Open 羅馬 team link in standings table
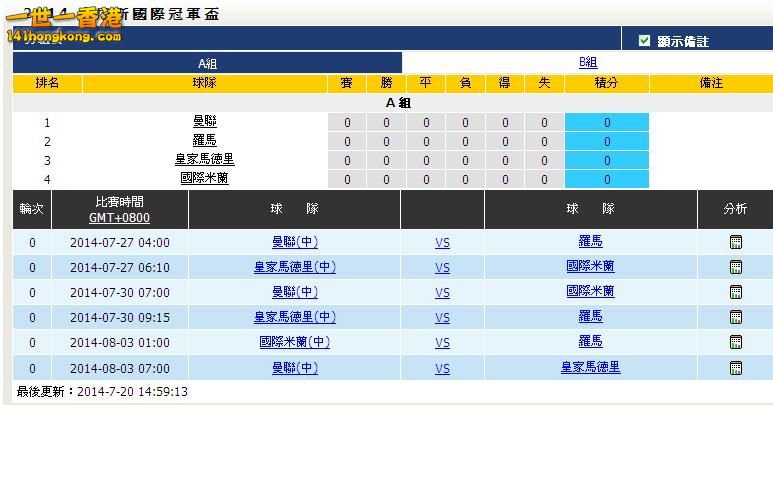Viewport: 773px width, 494px height. coord(205,141)
